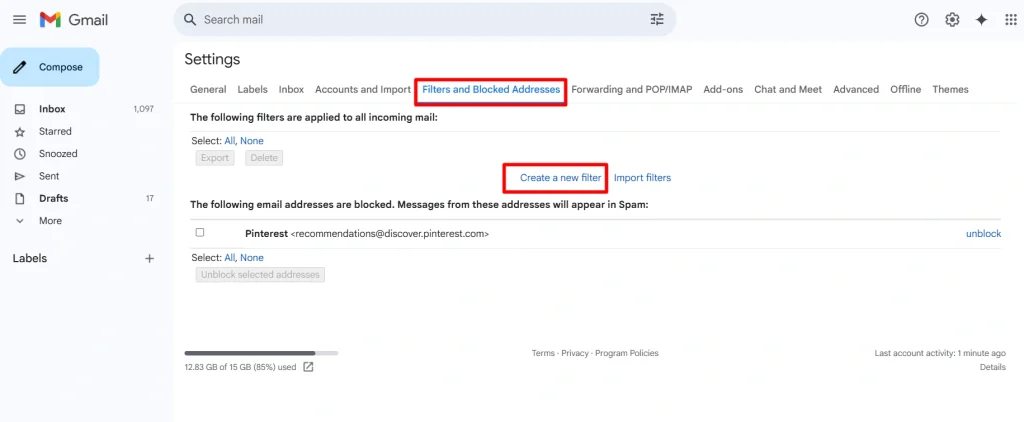Viewport: 1024px width, 422px height.
Task: Tick the Pinterest blocked address checkbox
Action: (x=200, y=233)
